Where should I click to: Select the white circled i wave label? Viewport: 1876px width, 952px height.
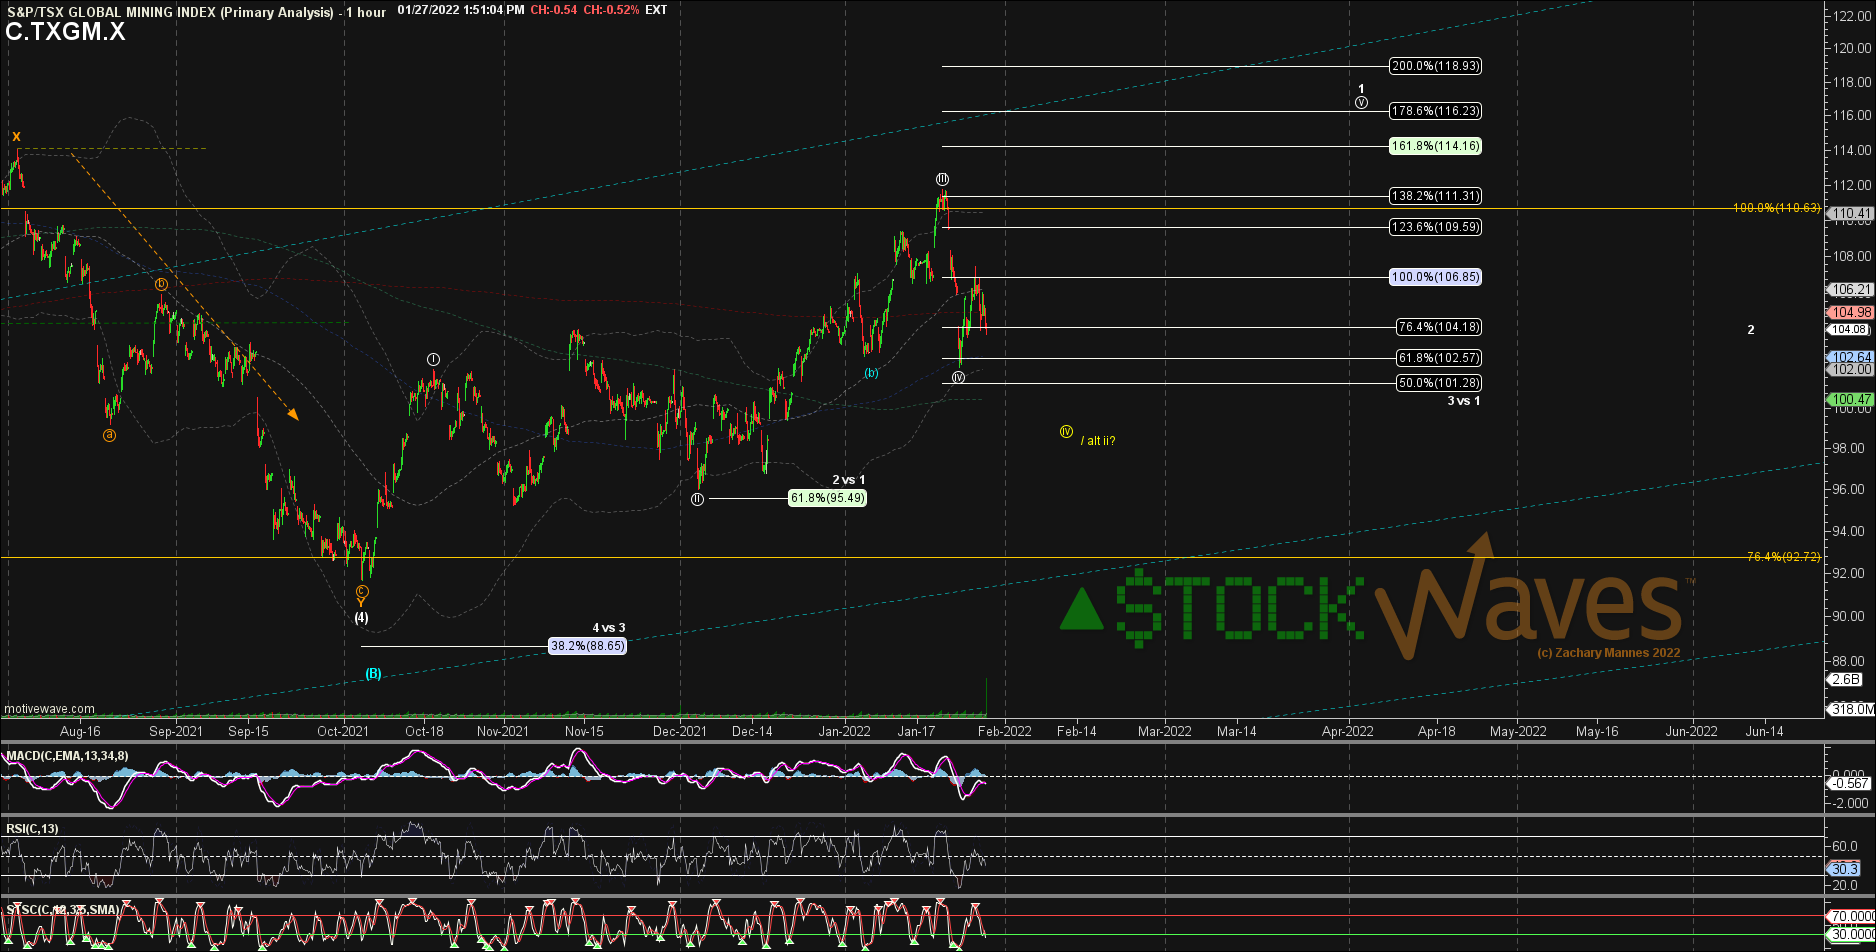(433, 359)
